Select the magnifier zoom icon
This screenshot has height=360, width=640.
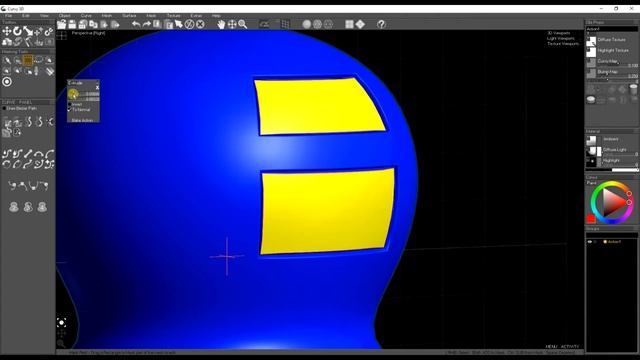coord(242,24)
